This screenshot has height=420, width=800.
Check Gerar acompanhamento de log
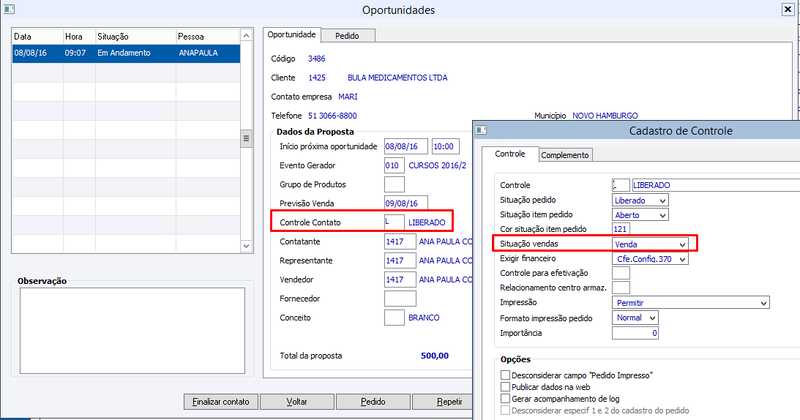coord(505,399)
